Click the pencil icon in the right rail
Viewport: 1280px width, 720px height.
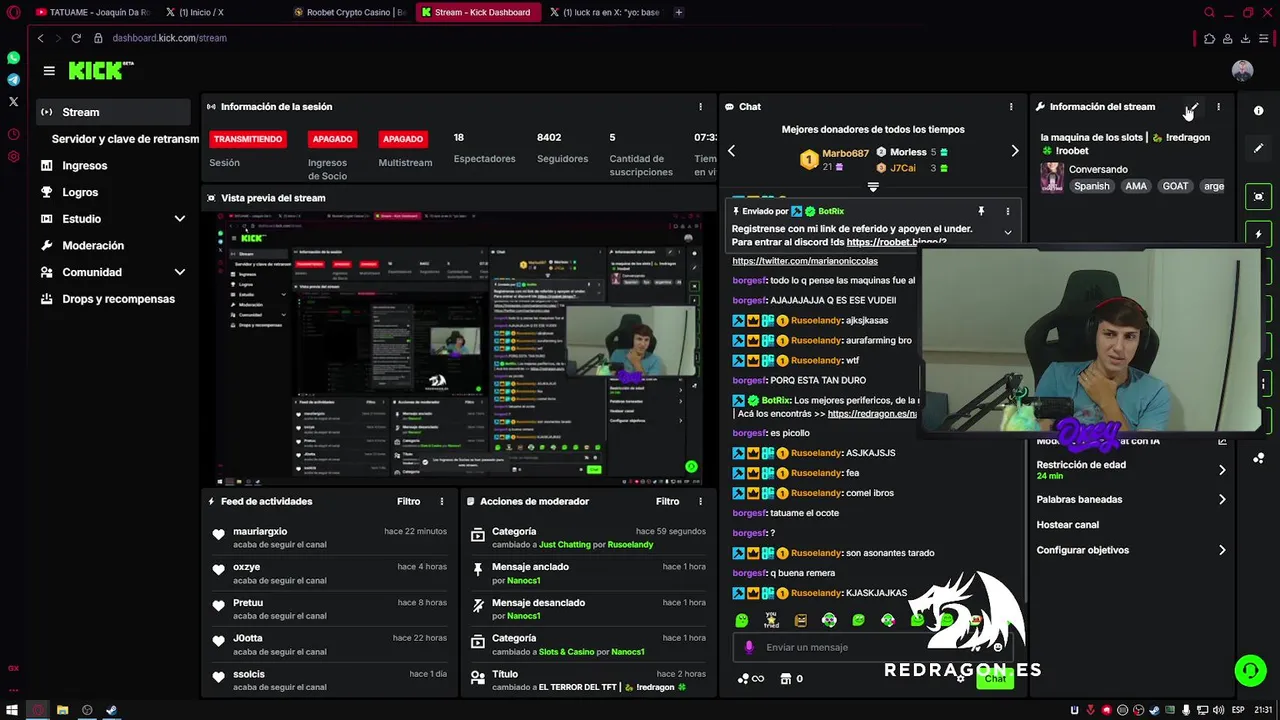pyautogui.click(x=1259, y=148)
